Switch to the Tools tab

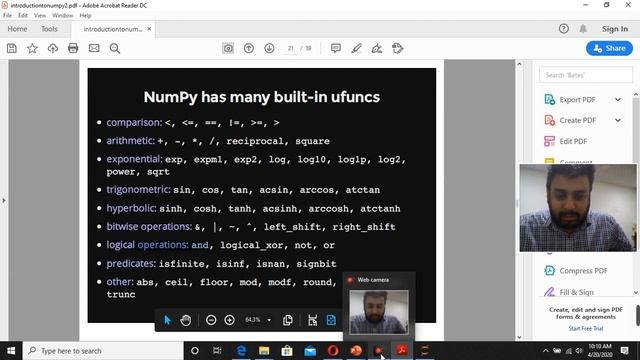(49, 29)
